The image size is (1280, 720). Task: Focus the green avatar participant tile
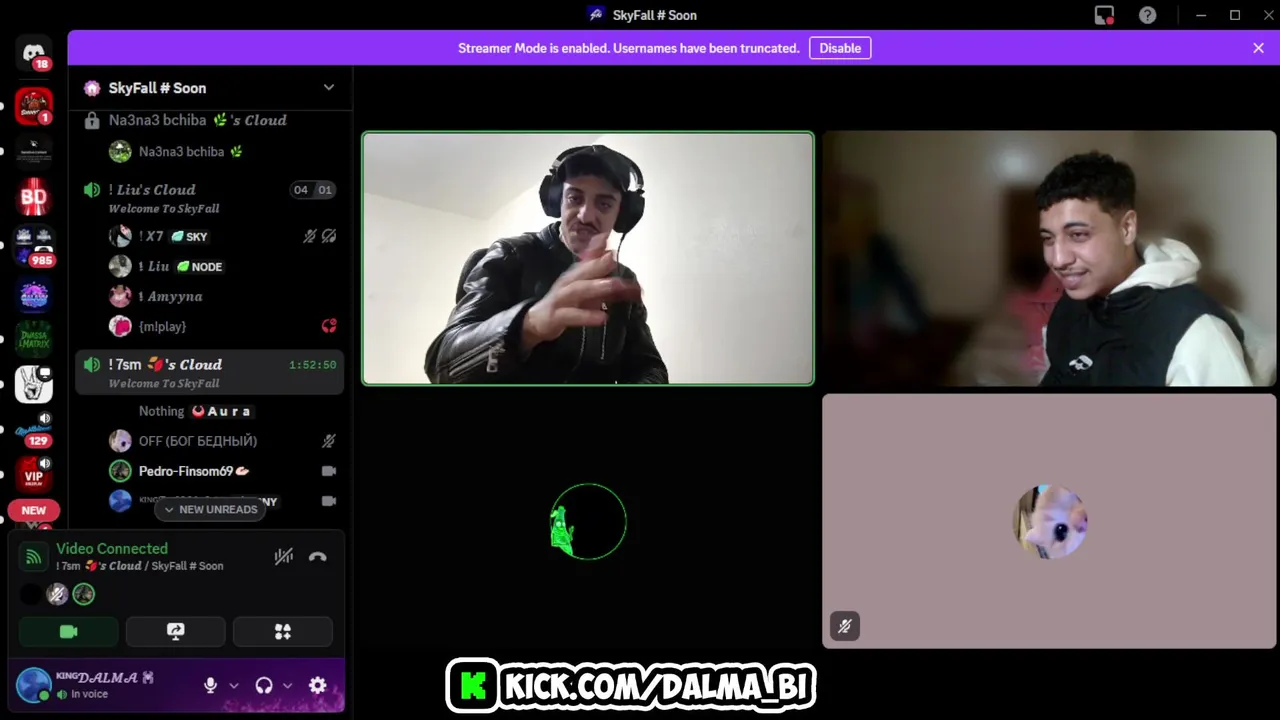(x=588, y=521)
